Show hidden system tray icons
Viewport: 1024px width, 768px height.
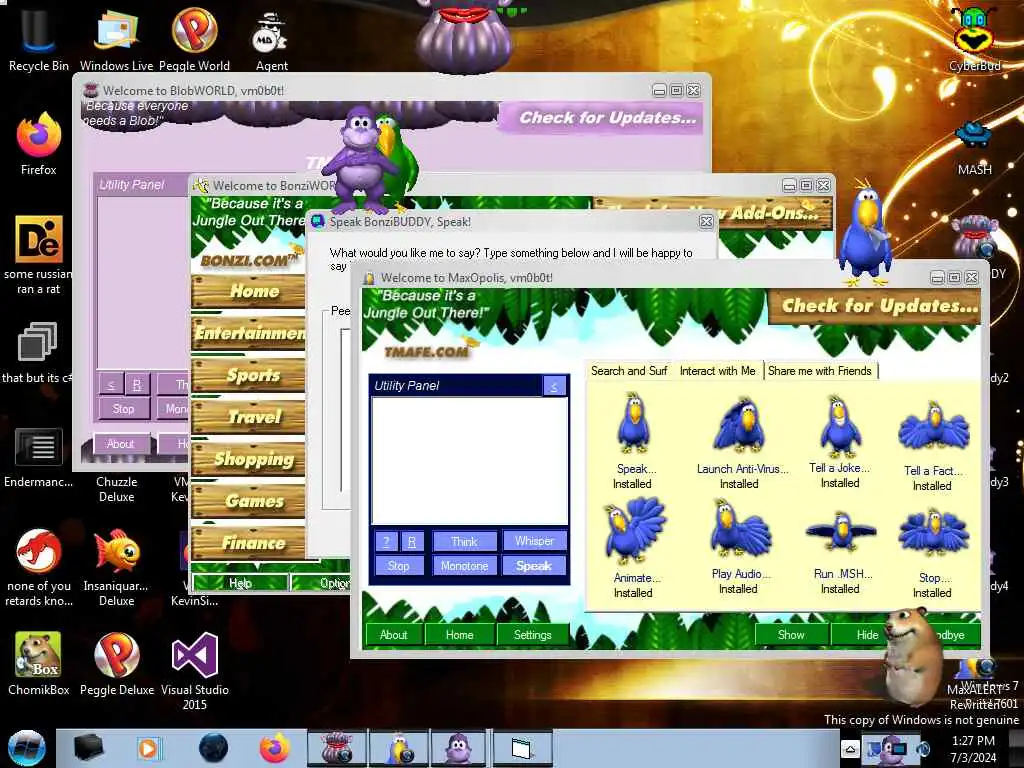coord(850,748)
